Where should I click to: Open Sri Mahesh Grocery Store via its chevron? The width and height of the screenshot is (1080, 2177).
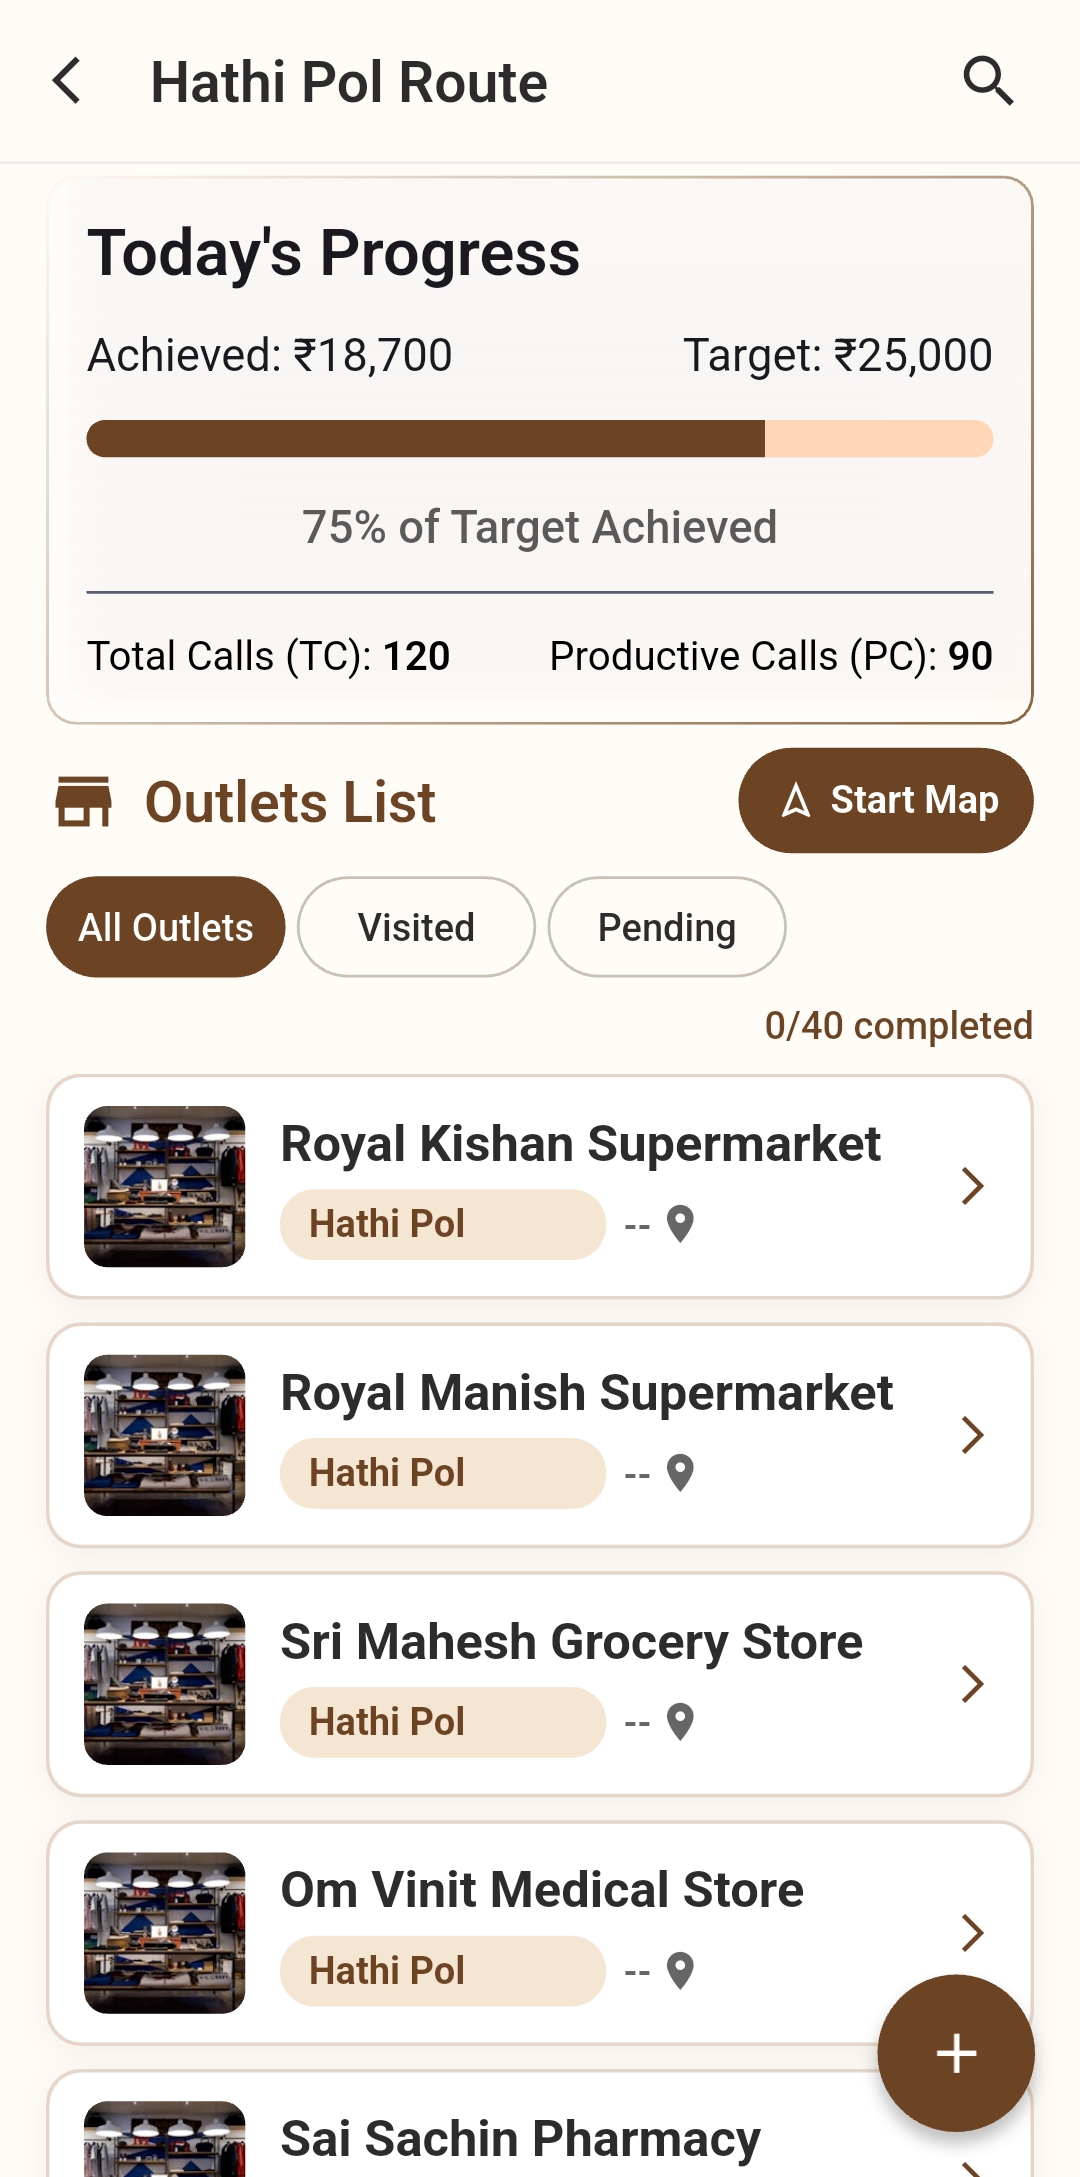[x=972, y=1684]
